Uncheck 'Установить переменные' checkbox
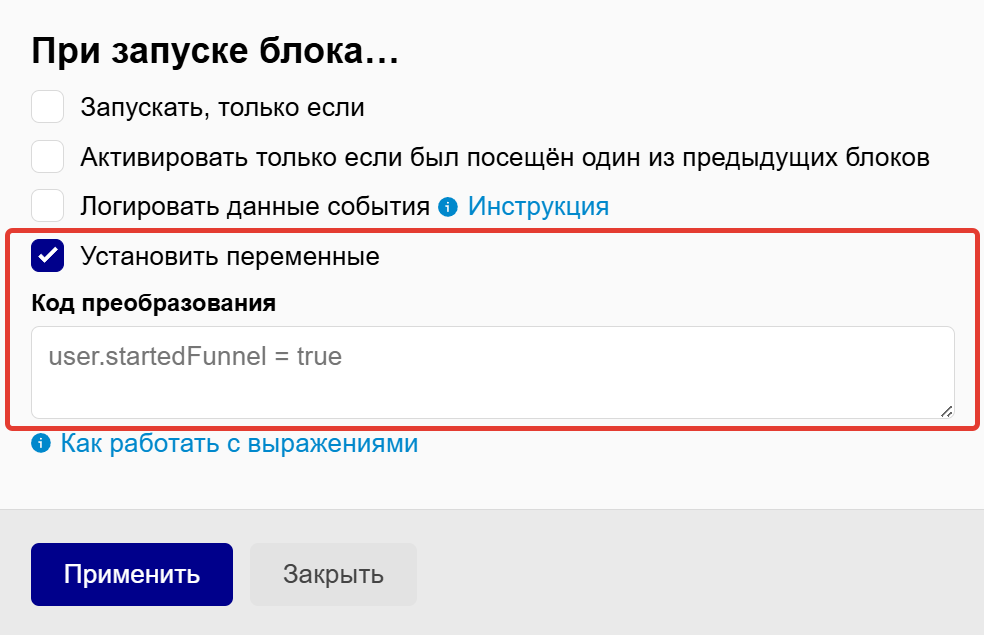 (48, 255)
